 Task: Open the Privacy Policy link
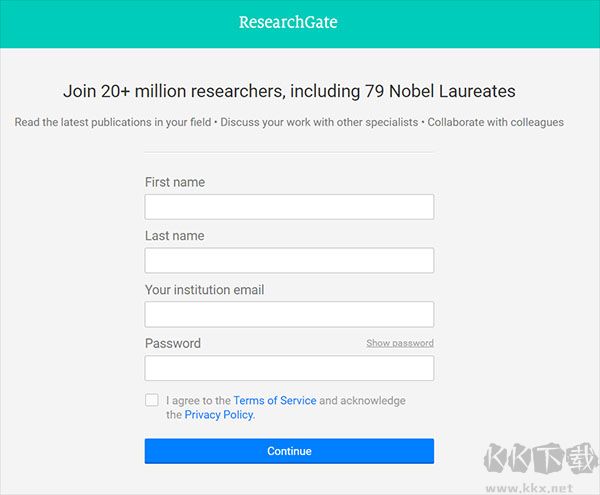pyautogui.click(x=219, y=414)
